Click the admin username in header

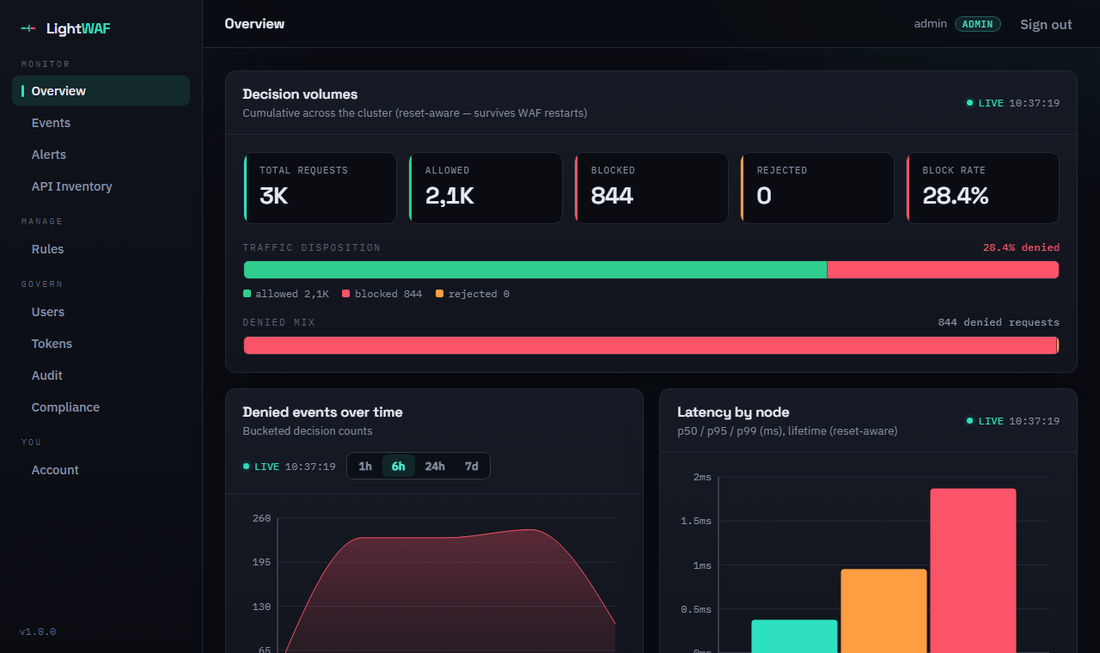[x=930, y=24]
